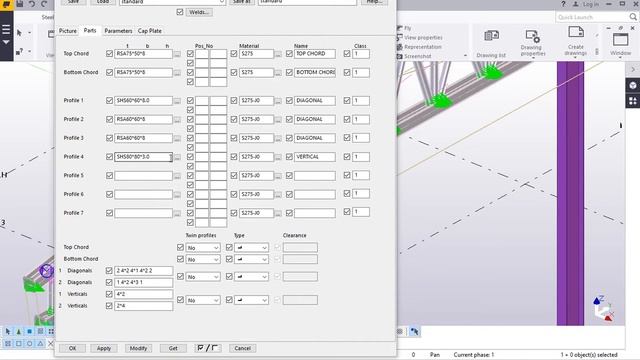Click the Fly tool icon
640x360 pixels.
[400, 28]
